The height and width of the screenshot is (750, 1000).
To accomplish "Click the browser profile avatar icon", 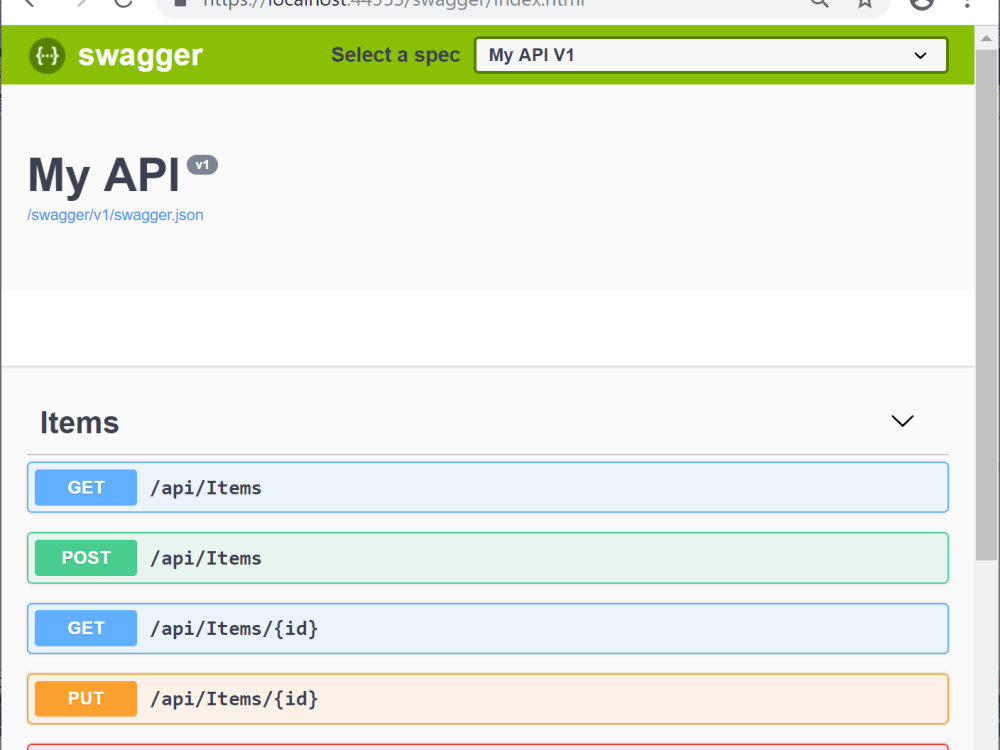I will 921,4.
